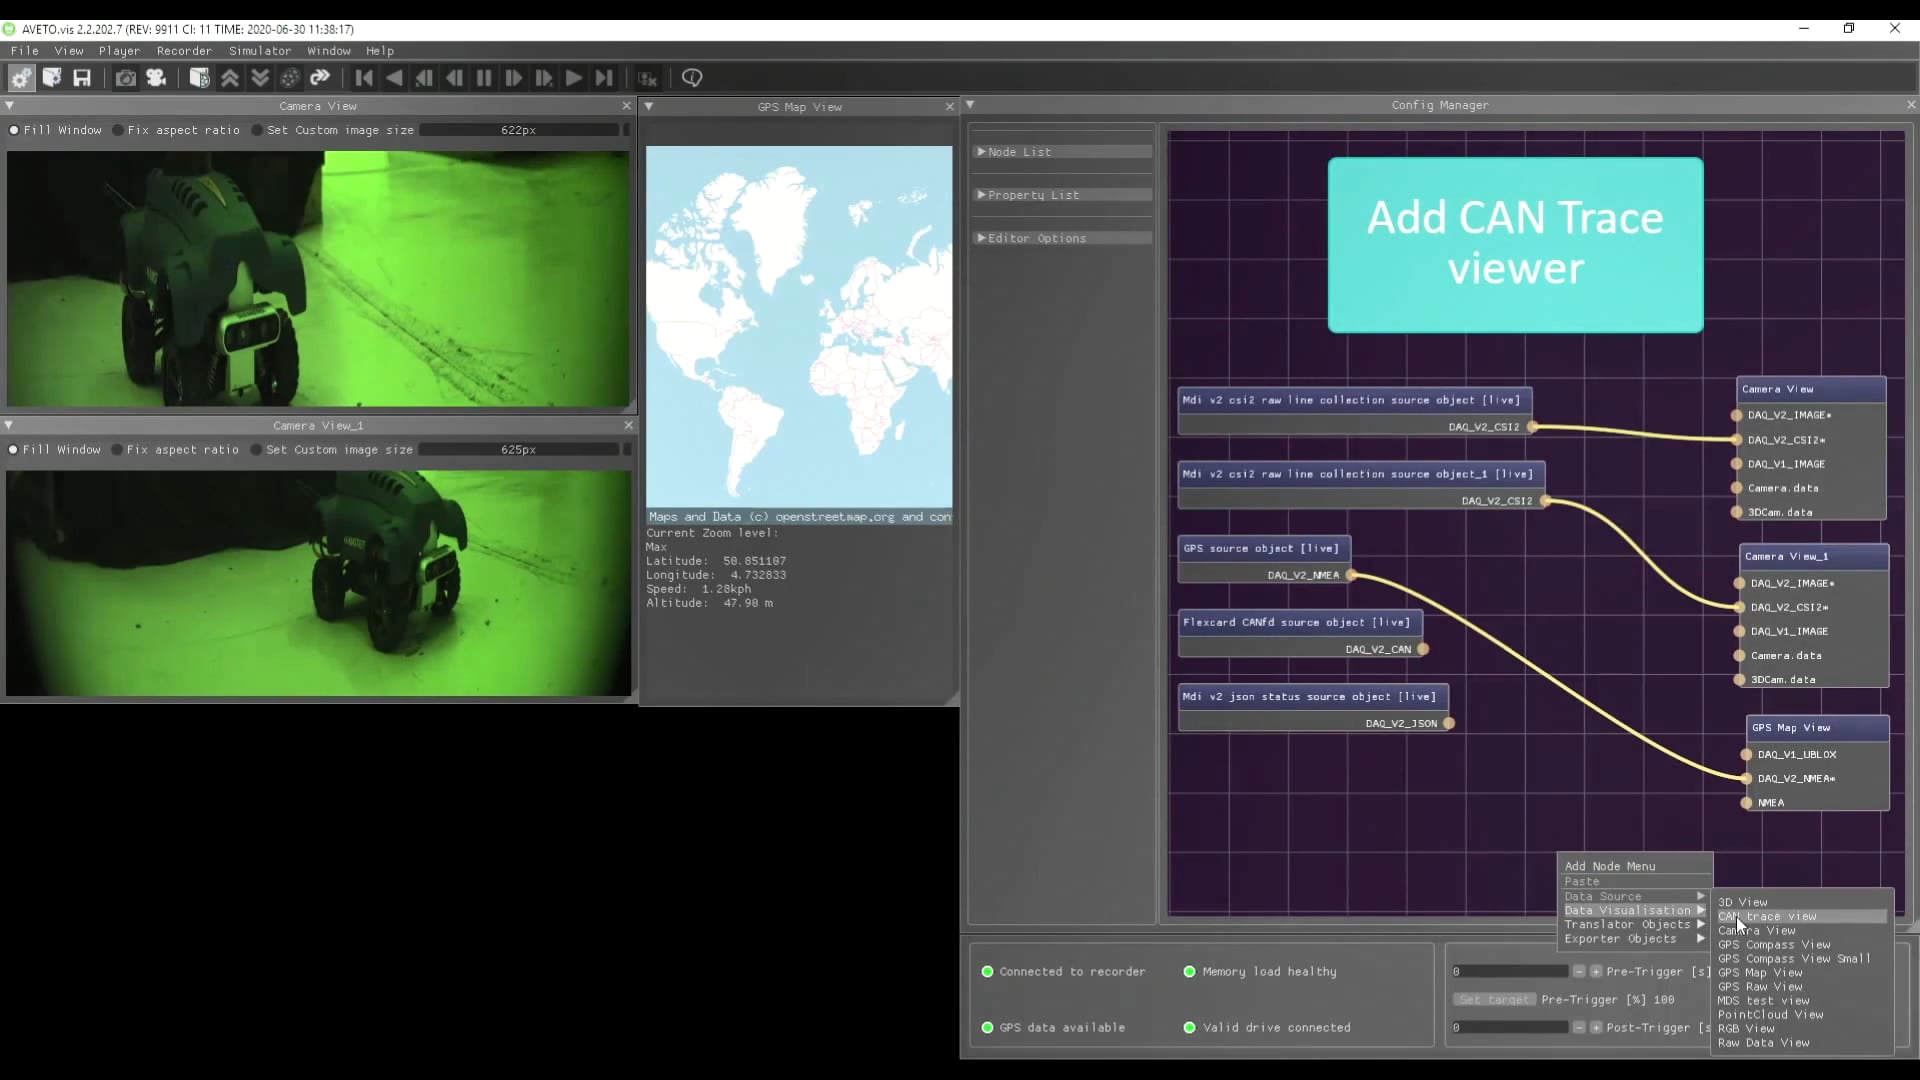1920x1080 pixels.
Task: Click DAQ_V2_CAN output pin on Flexcard node
Action: click(1423, 649)
